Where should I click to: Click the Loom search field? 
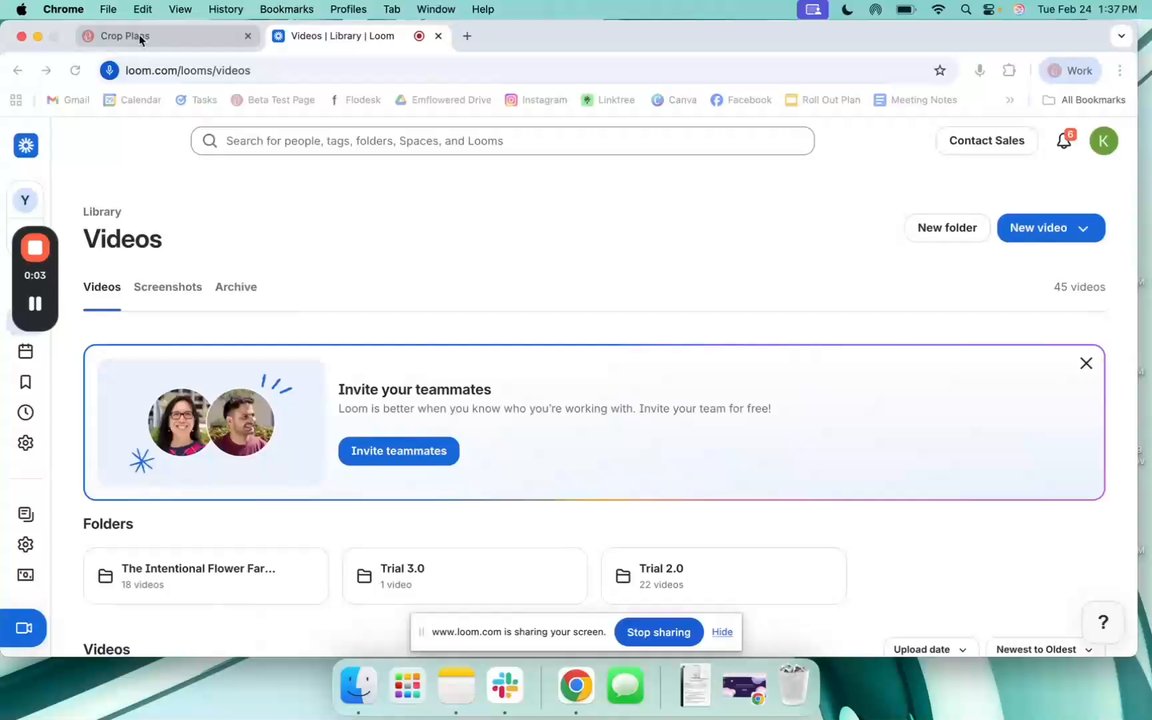point(503,141)
